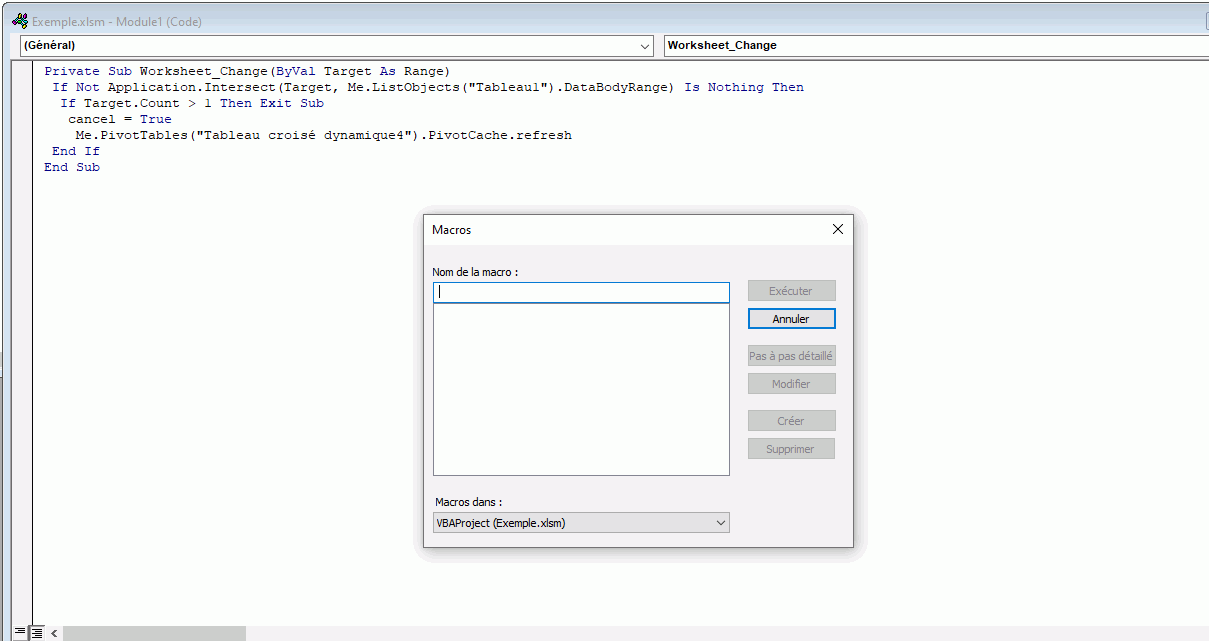1209x641 pixels.
Task: Switch to Procedure View icon at bottom left
Action: coord(20,633)
